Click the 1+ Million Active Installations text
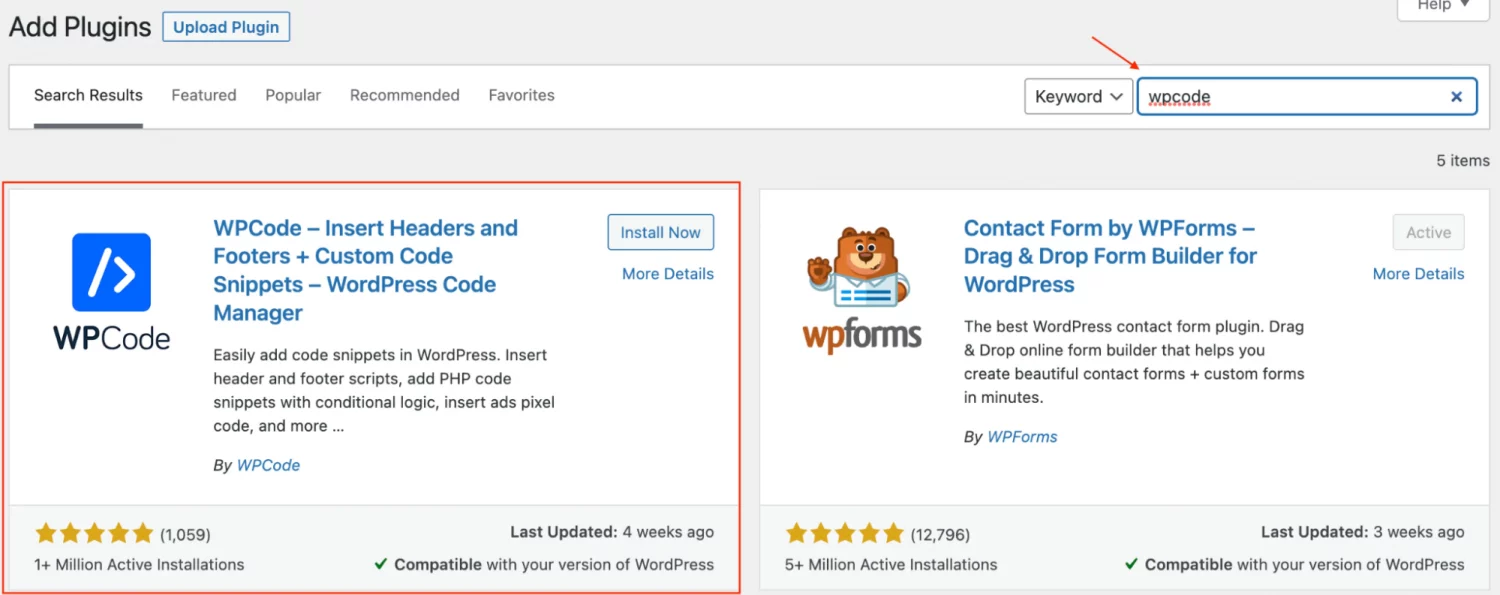The image size is (1500, 595). [x=139, y=565]
